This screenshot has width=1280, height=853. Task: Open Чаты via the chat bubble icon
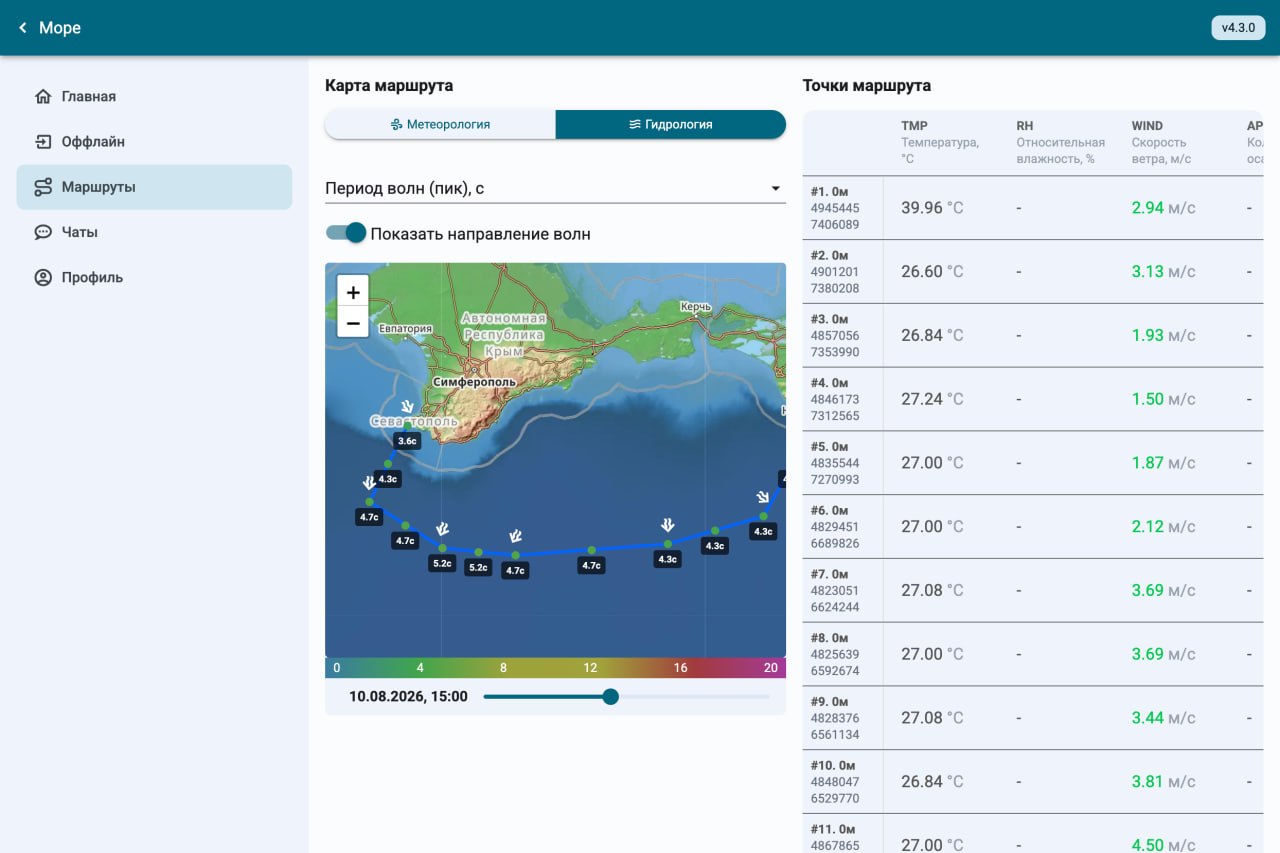pyautogui.click(x=43, y=232)
